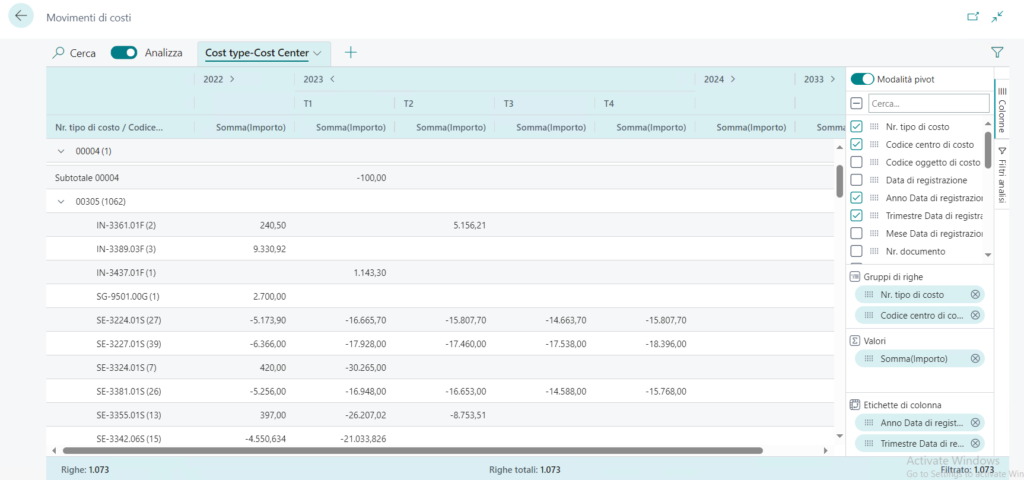The width and height of the screenshot is (1024, 480).
Task: Check Nr. documento checkbox
Action: 857,251
